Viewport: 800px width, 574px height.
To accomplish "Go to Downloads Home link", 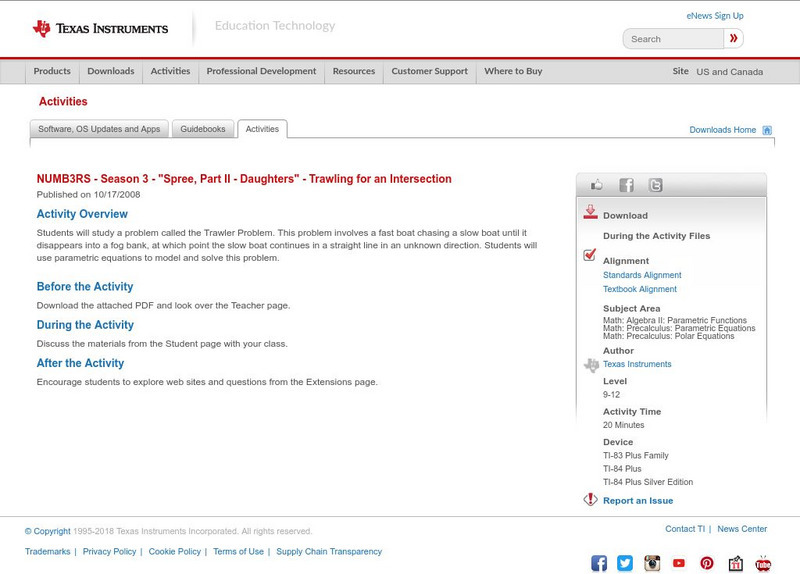I will click(722, 130).
